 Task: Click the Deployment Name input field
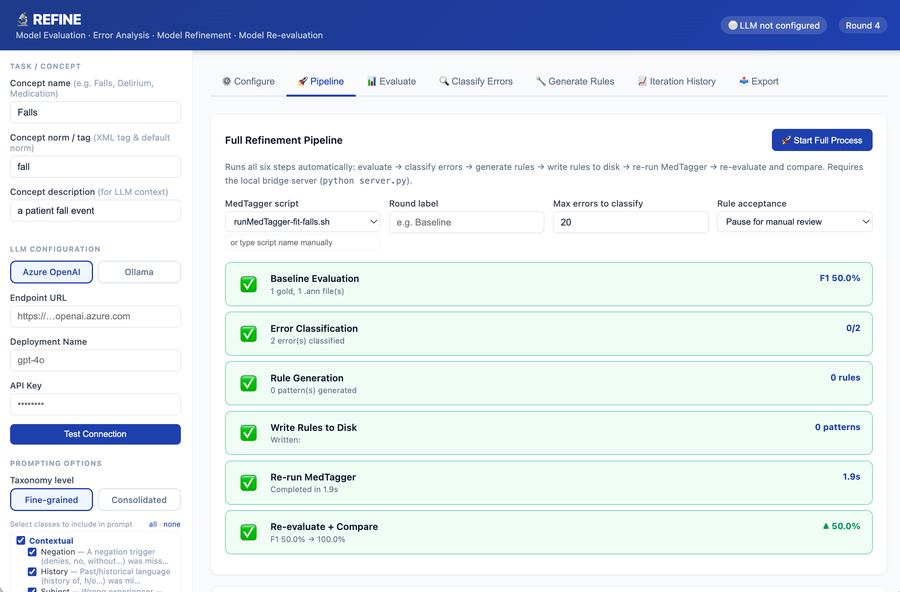[x=95, y=360]
